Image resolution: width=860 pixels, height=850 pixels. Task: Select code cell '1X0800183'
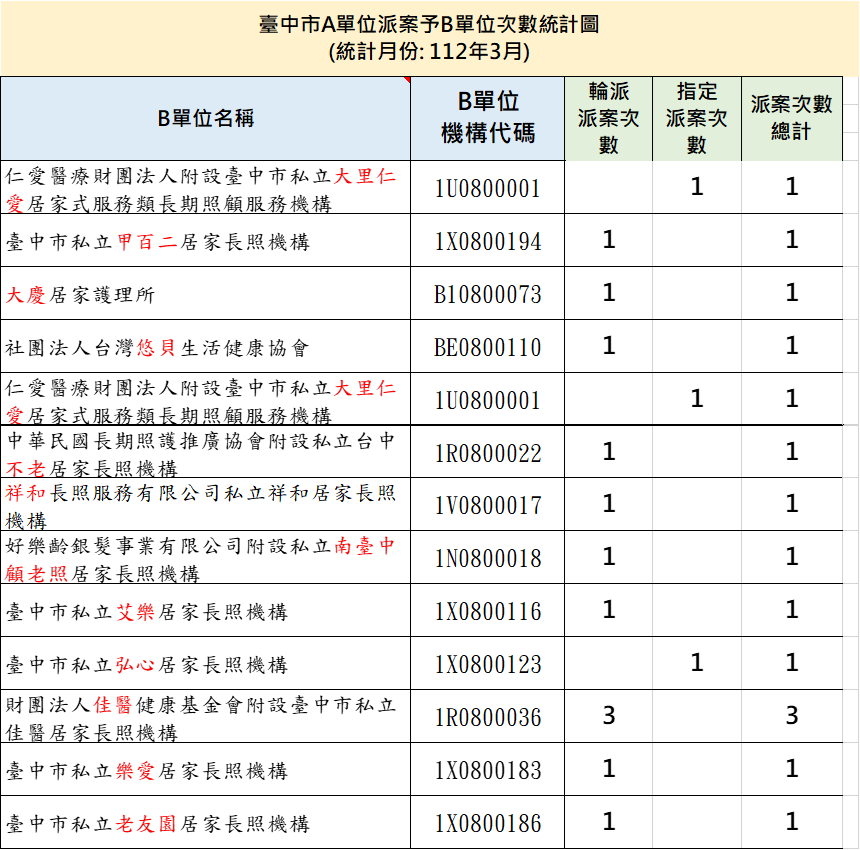pos(488,770)
